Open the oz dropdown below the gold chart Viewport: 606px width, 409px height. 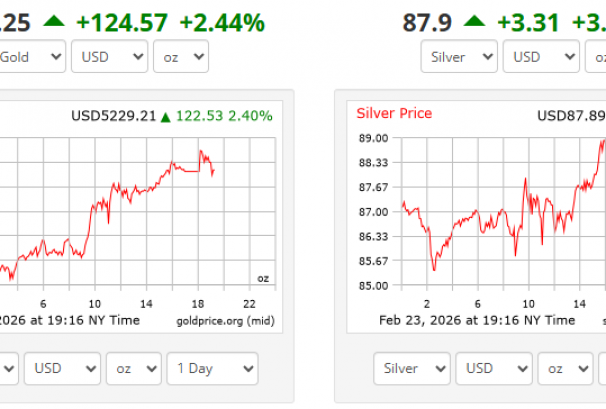pyautogui.click(x=134, y=368)
